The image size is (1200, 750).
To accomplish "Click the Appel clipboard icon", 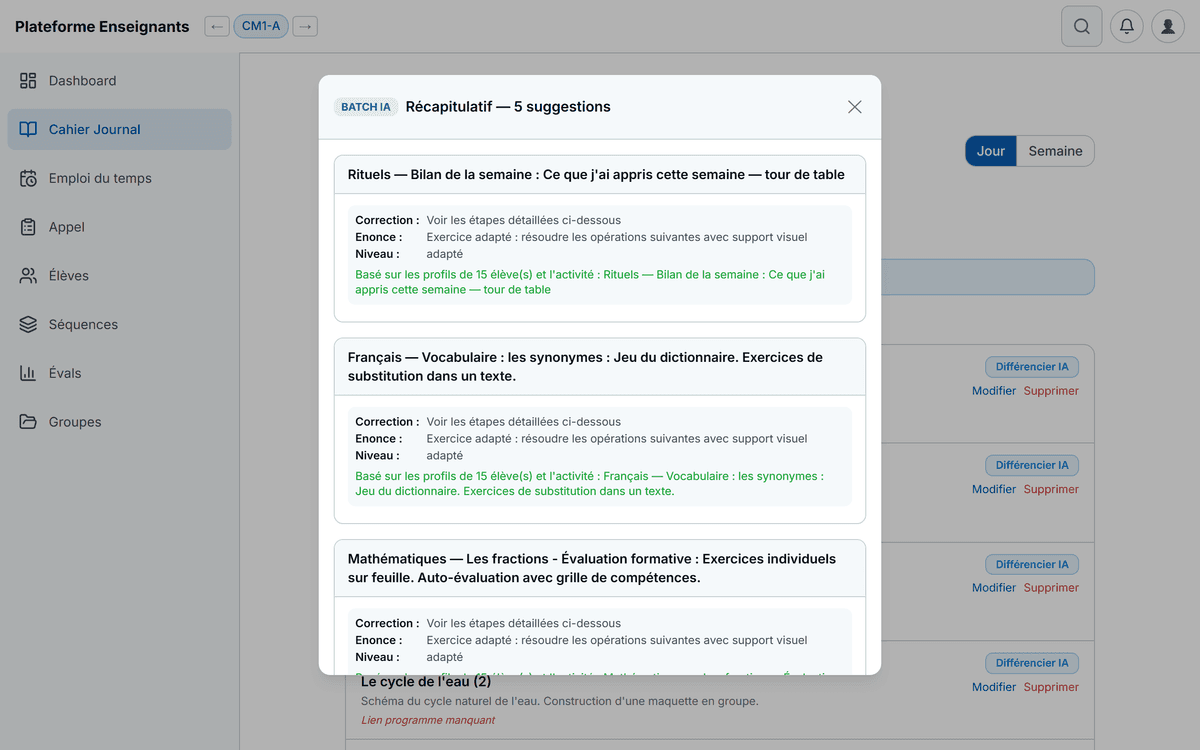I will 28,227.
